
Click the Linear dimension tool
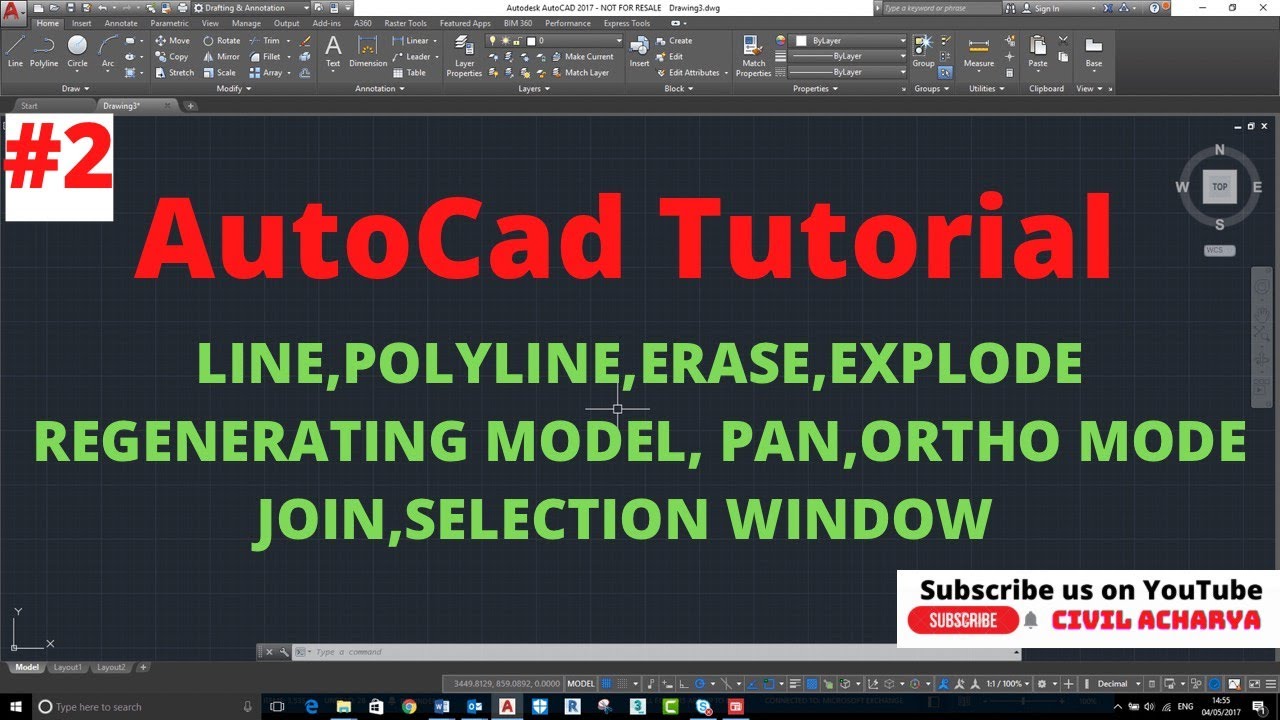pyautogui.click(x=411, y=41)
